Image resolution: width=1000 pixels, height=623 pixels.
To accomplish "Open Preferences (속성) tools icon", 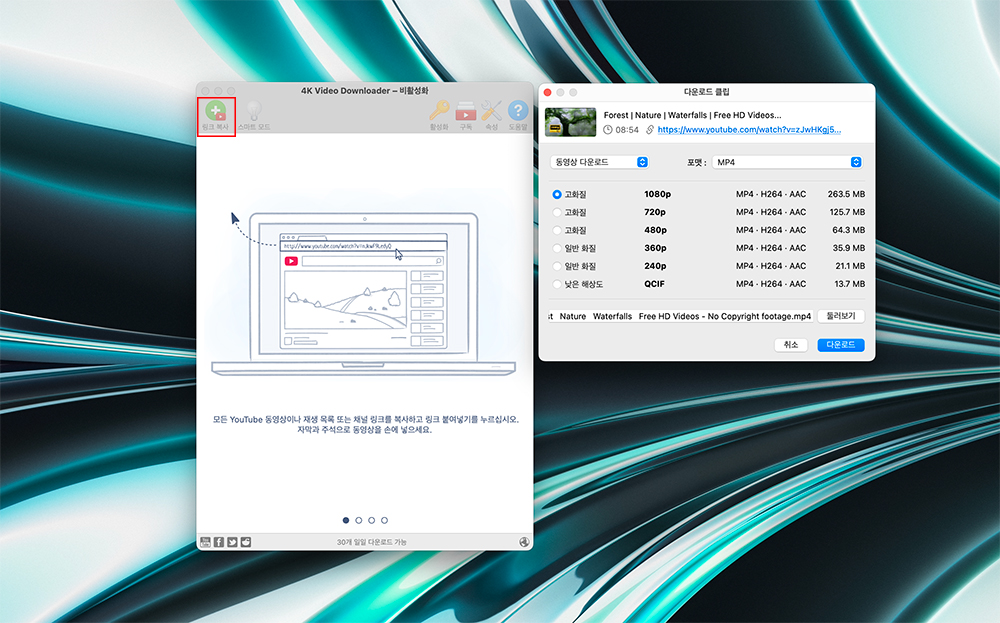I will (491, 110).
